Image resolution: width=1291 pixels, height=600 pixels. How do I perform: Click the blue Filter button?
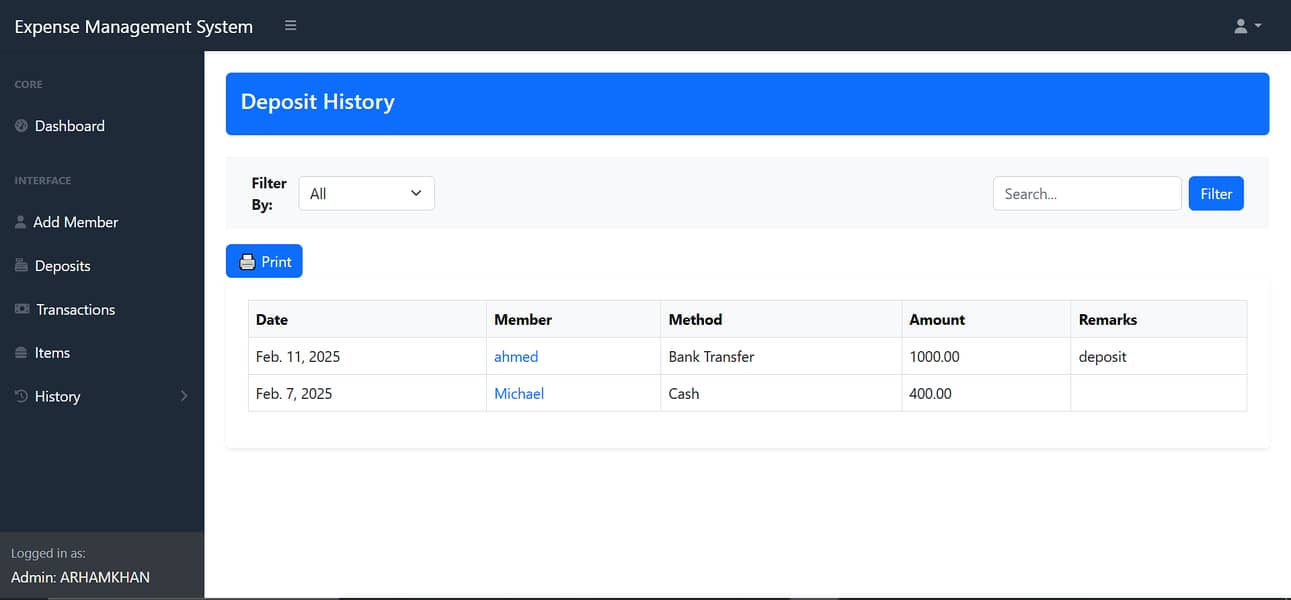tap(1216, 194)
